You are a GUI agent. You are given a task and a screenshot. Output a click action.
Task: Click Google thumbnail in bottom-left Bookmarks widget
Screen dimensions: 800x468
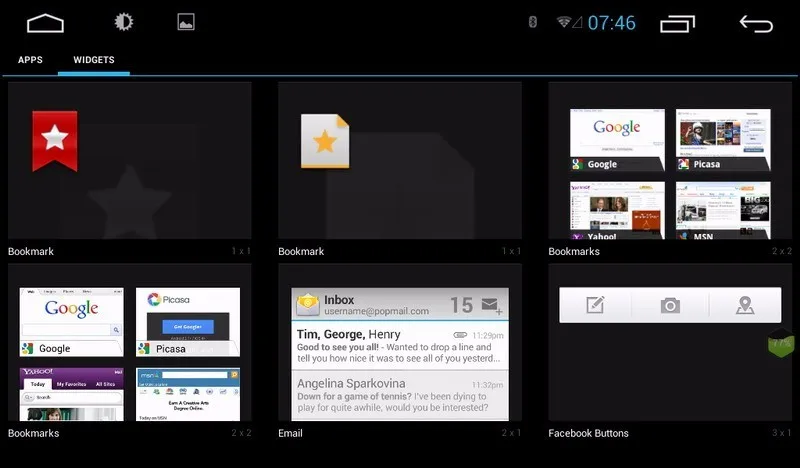(x=71, y=322)
